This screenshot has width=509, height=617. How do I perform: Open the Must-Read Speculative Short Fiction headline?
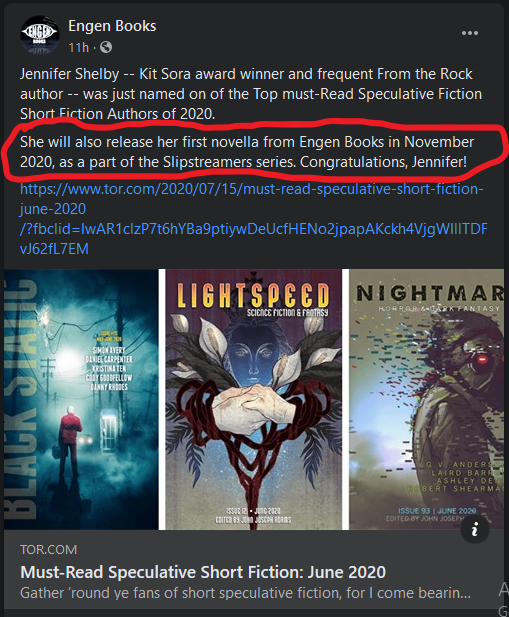203,572
